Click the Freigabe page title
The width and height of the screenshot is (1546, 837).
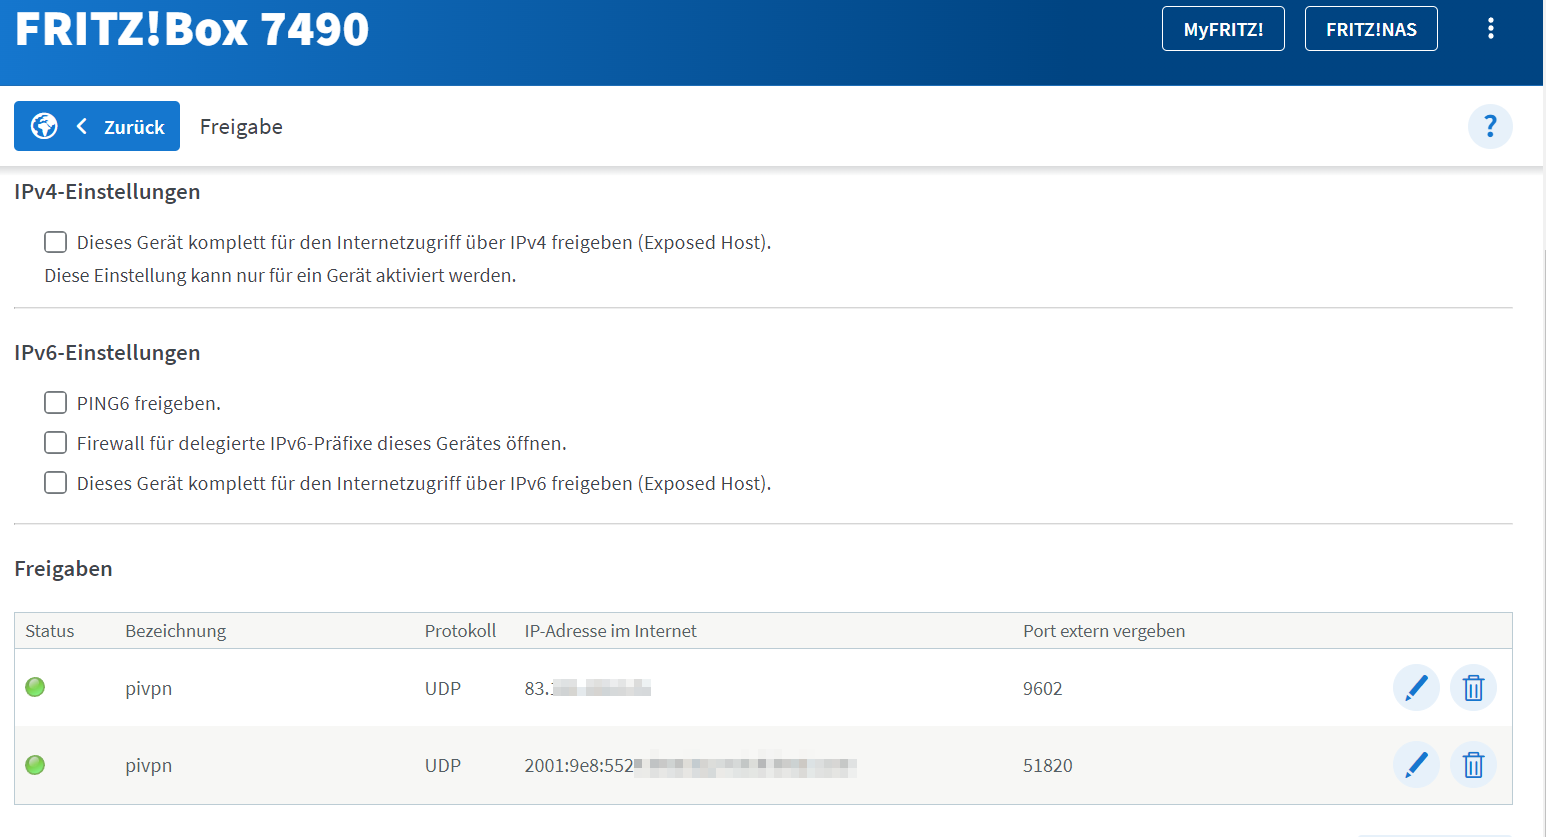pyautogui.click(x=241, y=127)
